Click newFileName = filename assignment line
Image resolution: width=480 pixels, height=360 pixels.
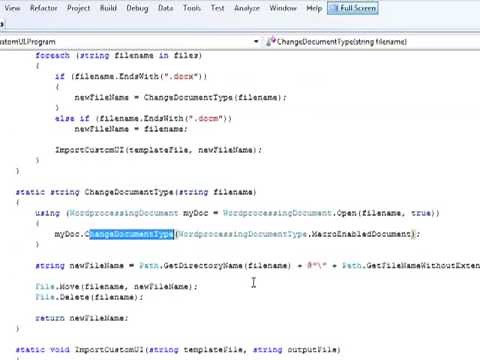tap(131, 129)
